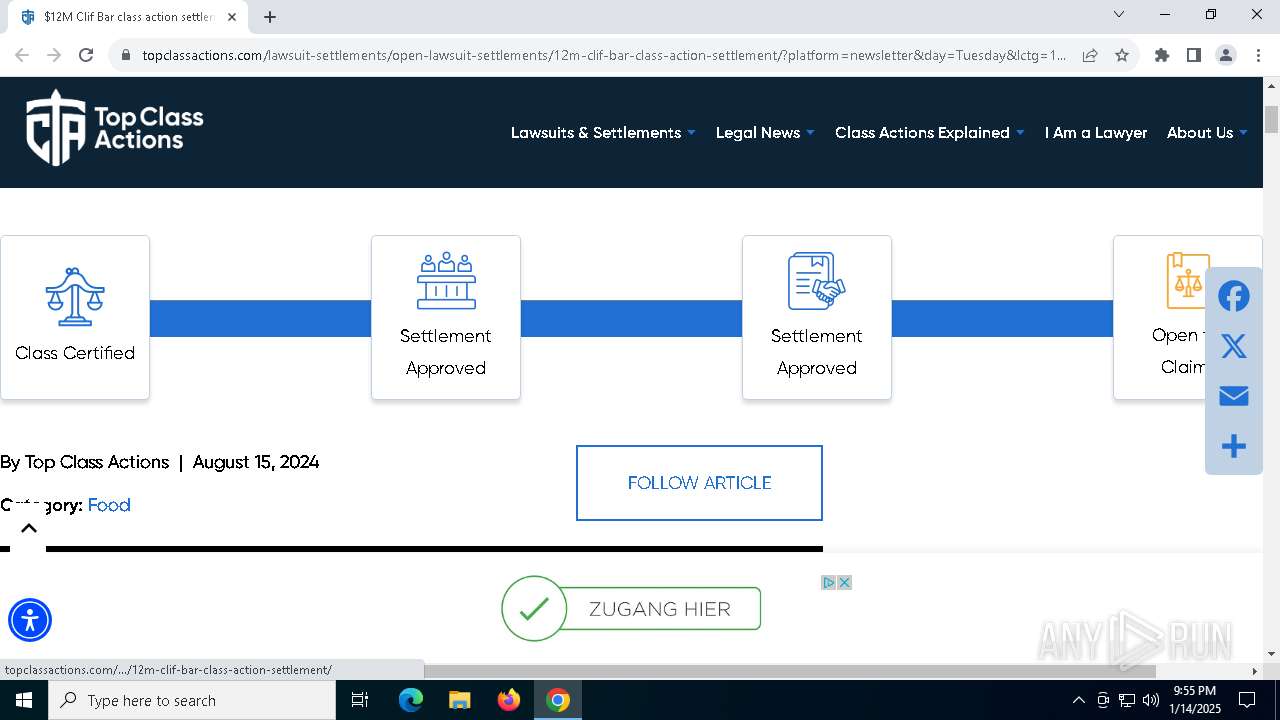Click the author name Top Class Actions
The height and width of the screenshot is (720, 1280).
(x=97, y=462)
